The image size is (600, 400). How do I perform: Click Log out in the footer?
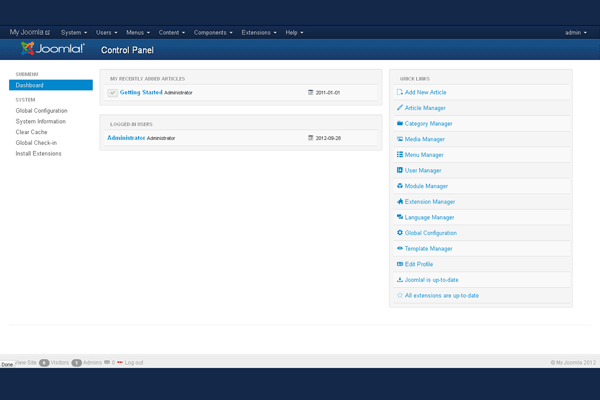coord(134,362)
